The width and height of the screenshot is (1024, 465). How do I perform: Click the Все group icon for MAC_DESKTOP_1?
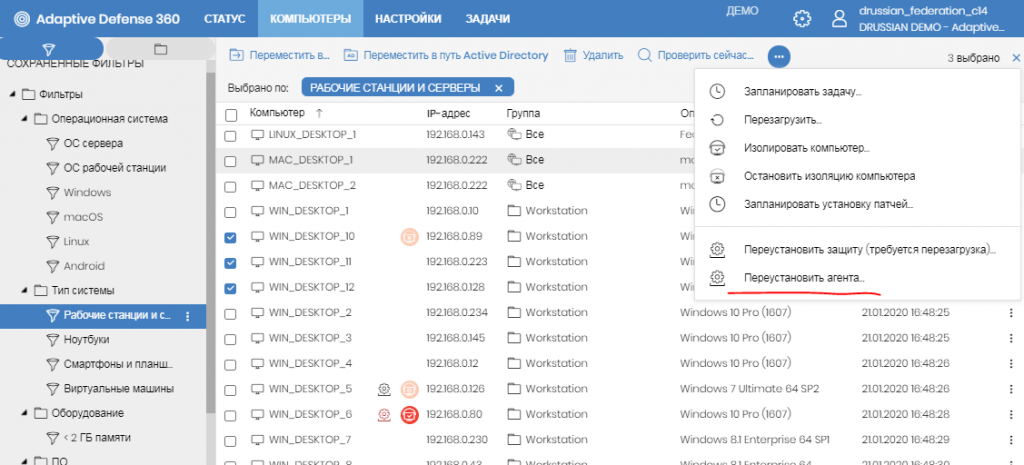(513, 159)
